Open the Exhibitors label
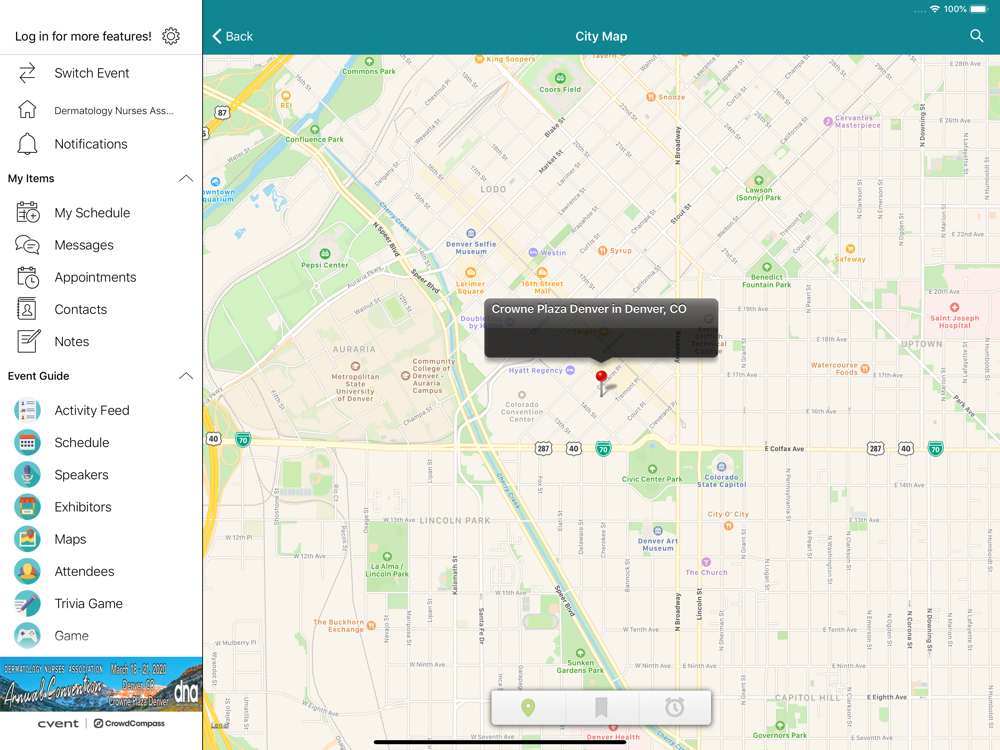Image resolution: width=1000 pixels, height=750 pixels. point(83,507)
